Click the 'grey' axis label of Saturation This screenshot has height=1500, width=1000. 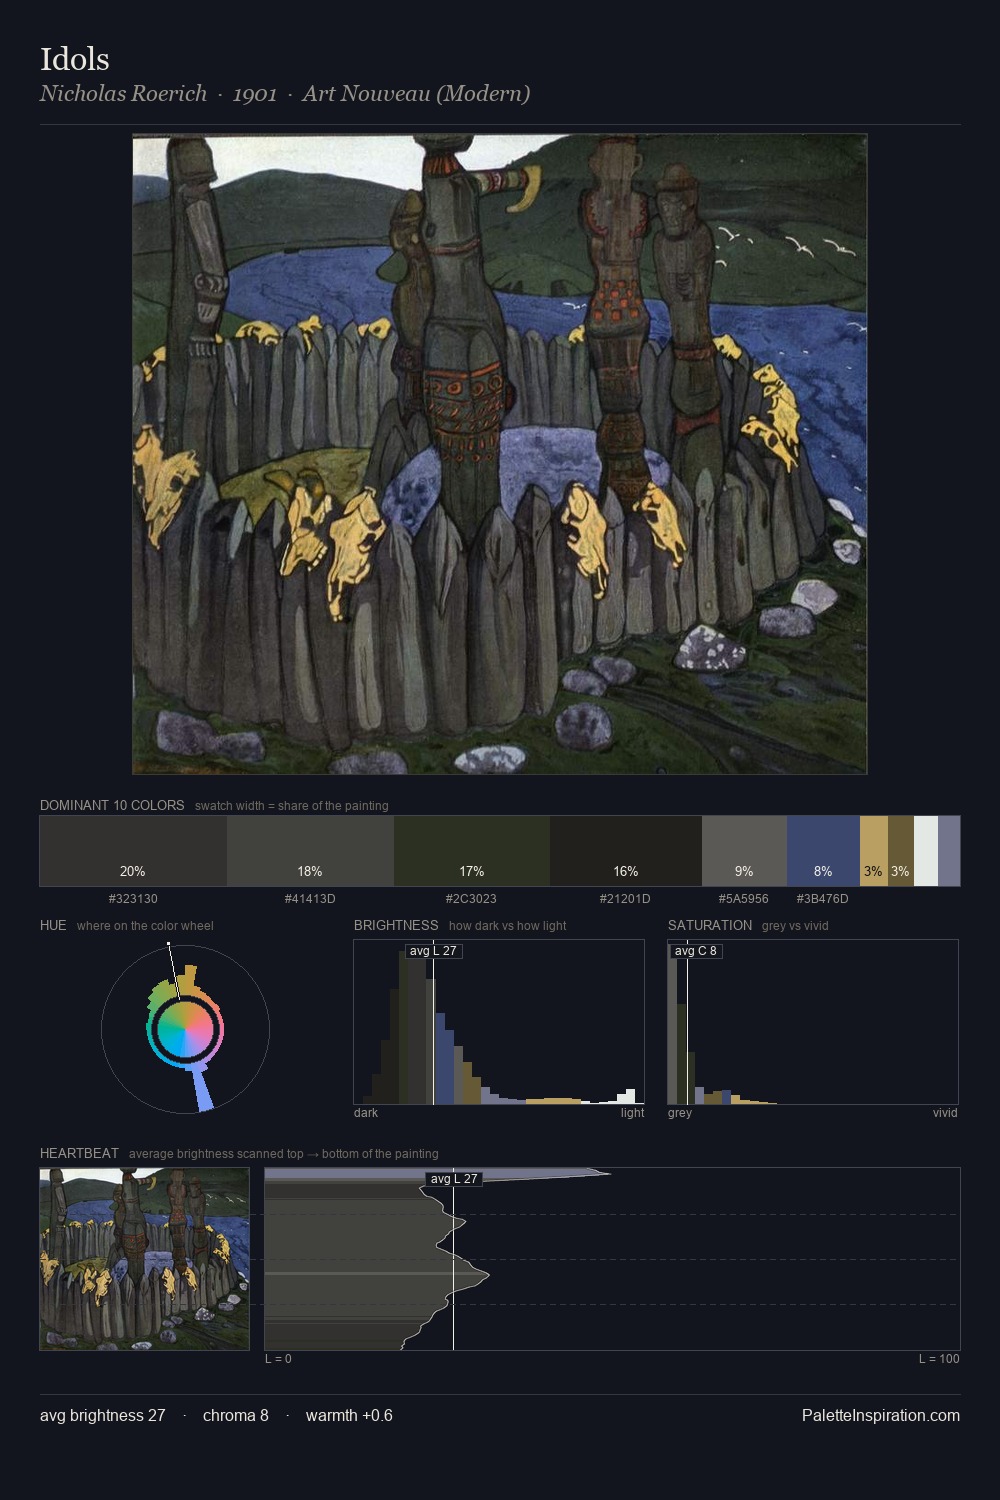coord(680,1112)
